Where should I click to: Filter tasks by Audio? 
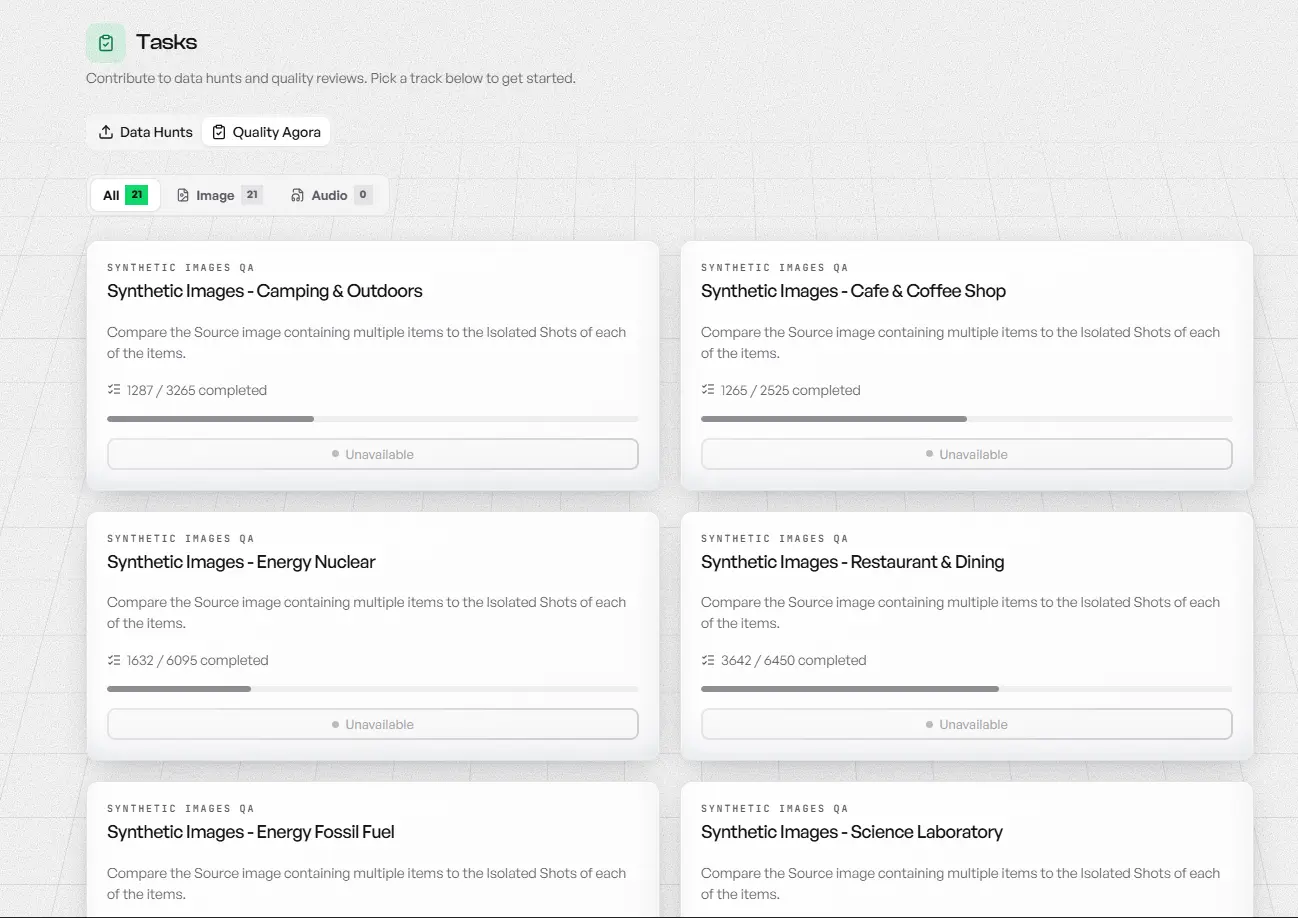point(331,195)
